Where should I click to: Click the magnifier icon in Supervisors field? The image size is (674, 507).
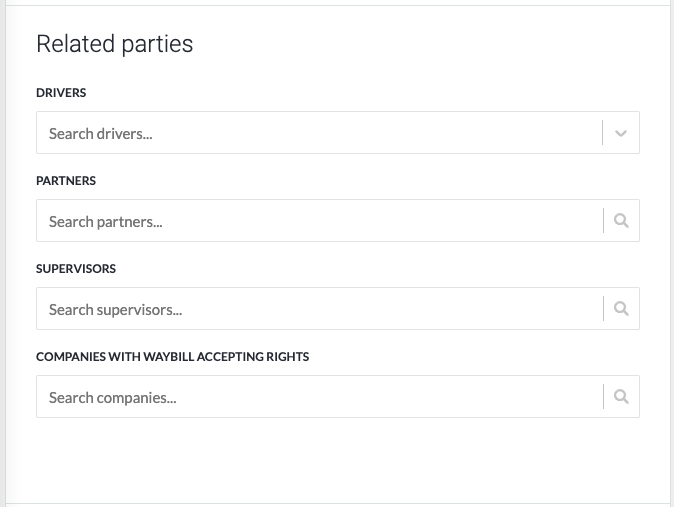coord(621,308)
